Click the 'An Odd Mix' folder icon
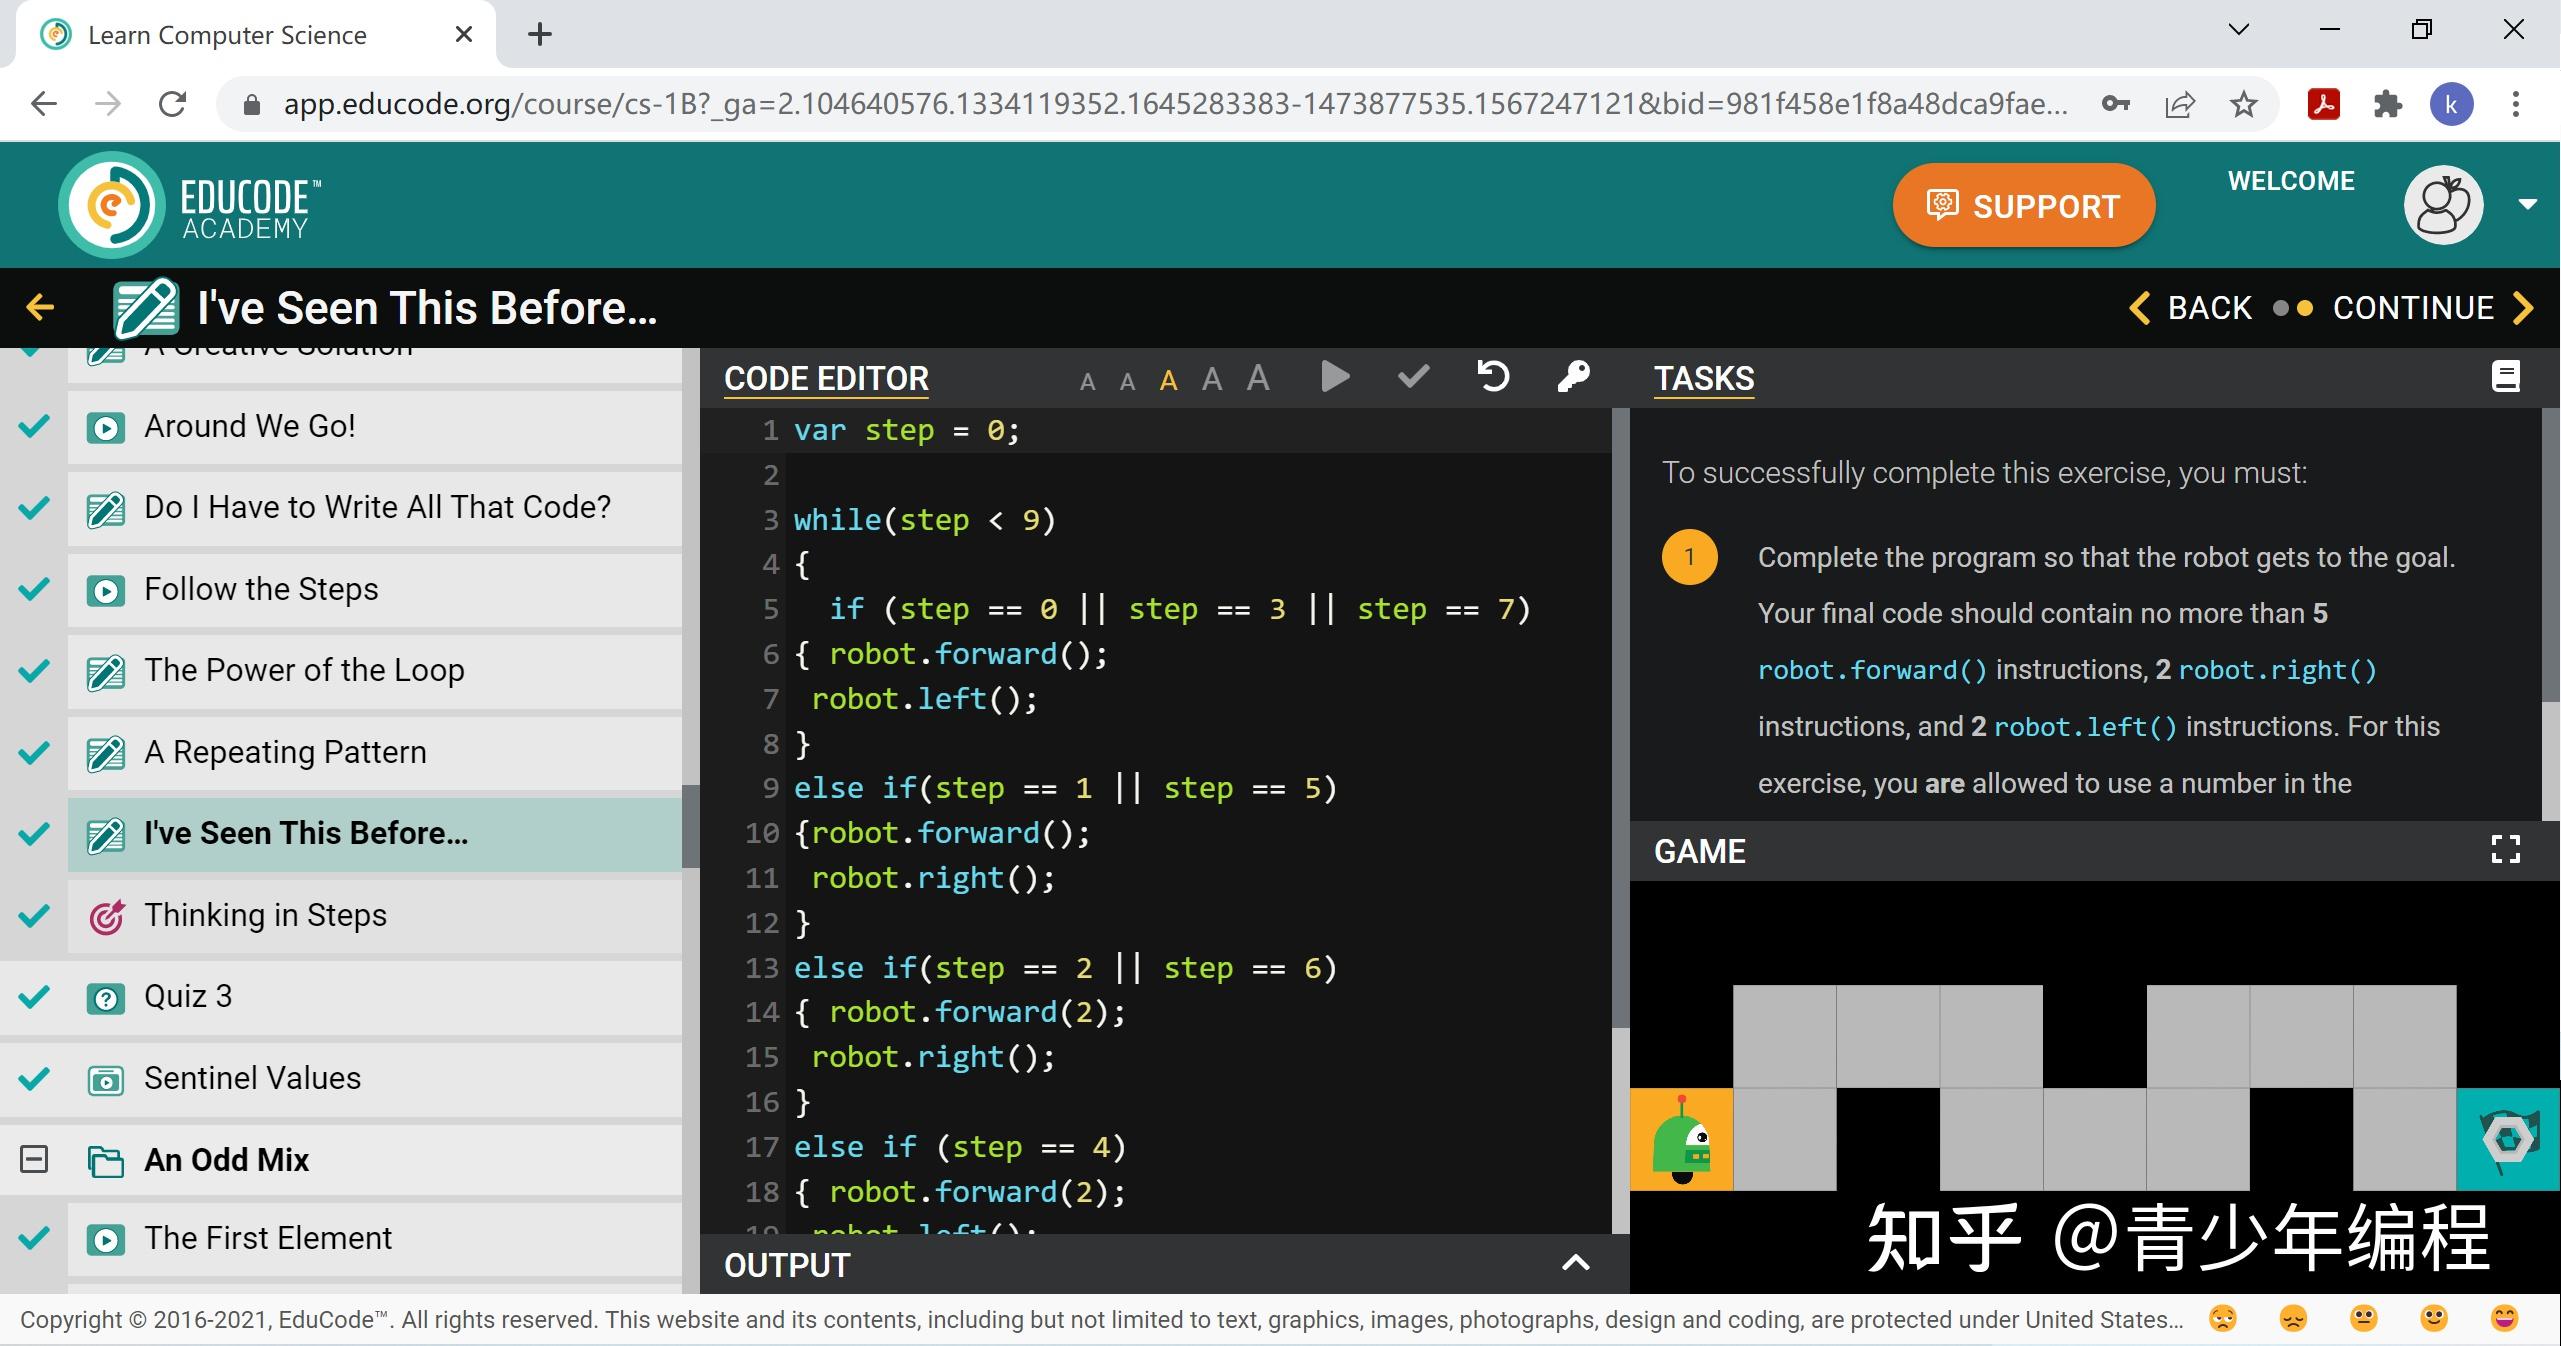2561x1346 pixels. pyautogui.click(x=105, y=1161)
